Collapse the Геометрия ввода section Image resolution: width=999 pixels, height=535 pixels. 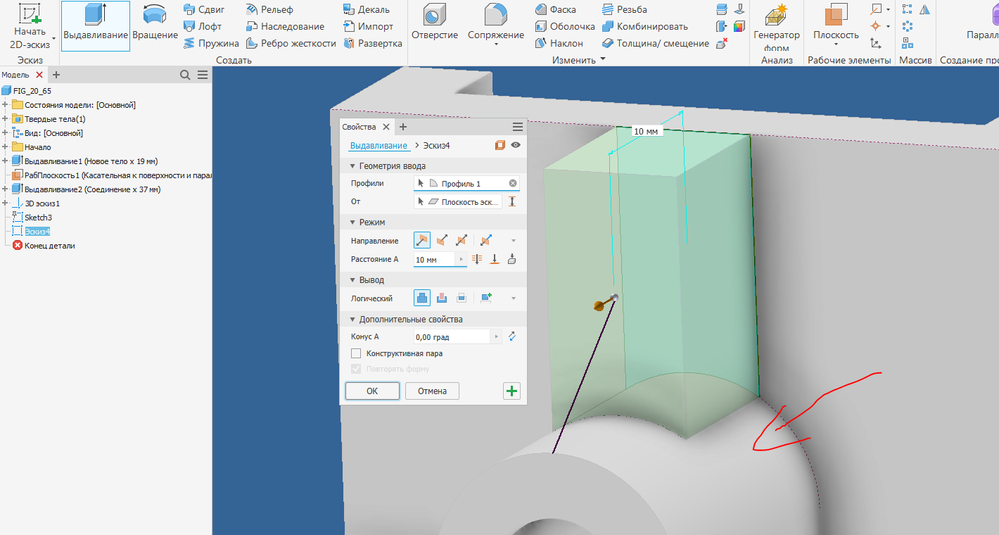352,166
